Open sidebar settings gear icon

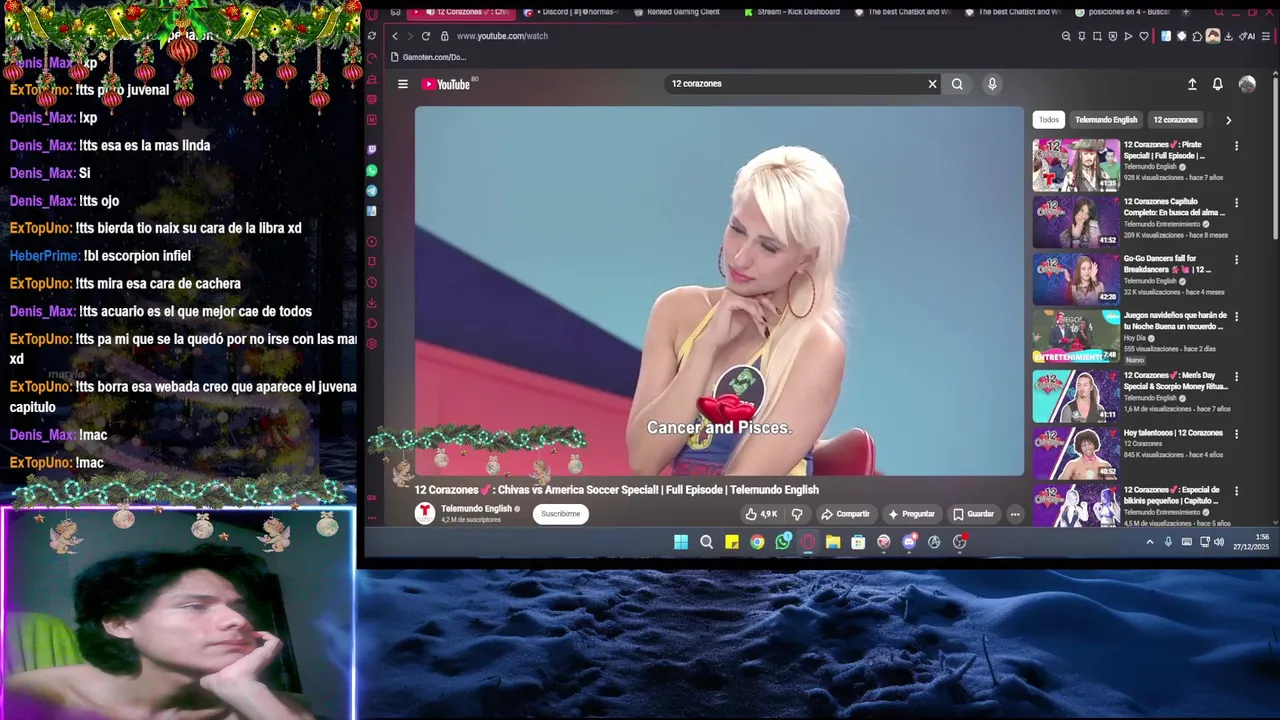372,344
